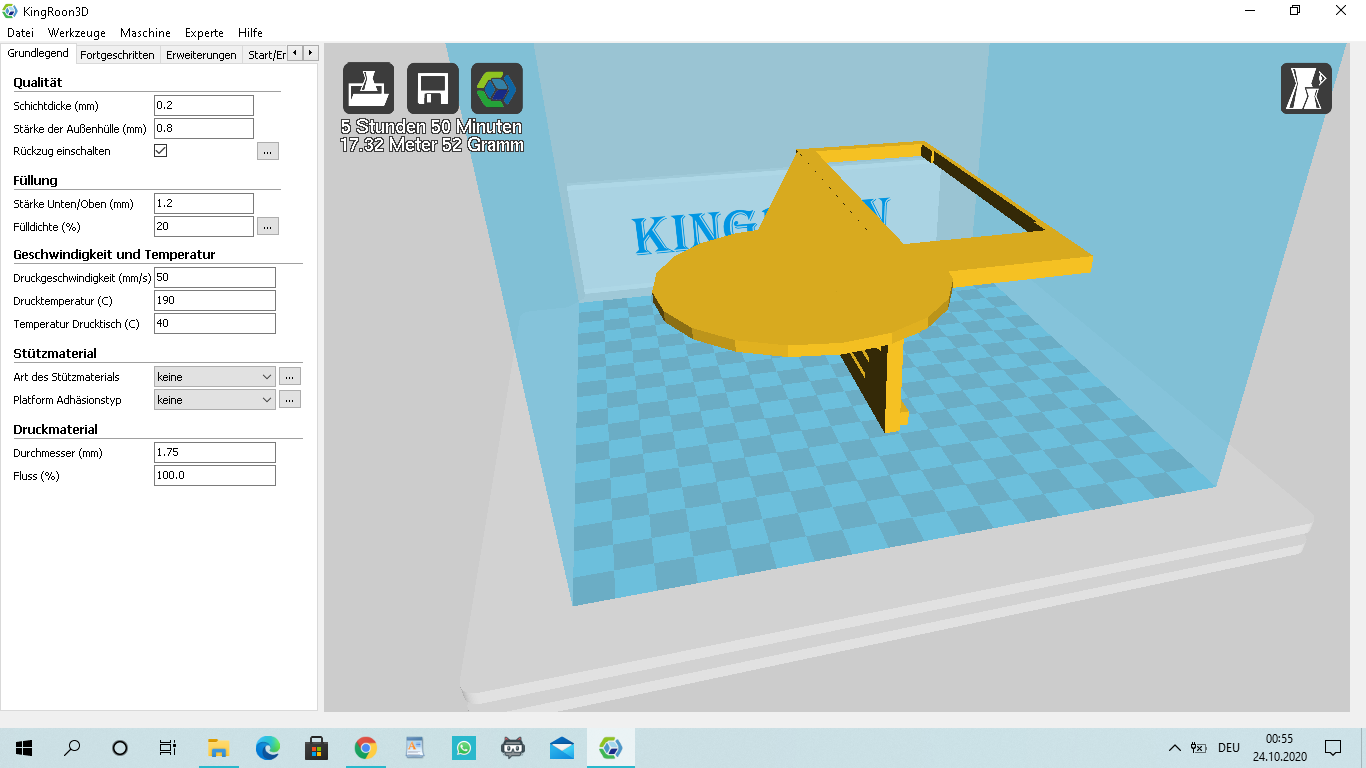Viewport: 1366px width, 768px height.
Task: Click the 'Rückzug einschalten' label
Action: [x=62, y=151]
